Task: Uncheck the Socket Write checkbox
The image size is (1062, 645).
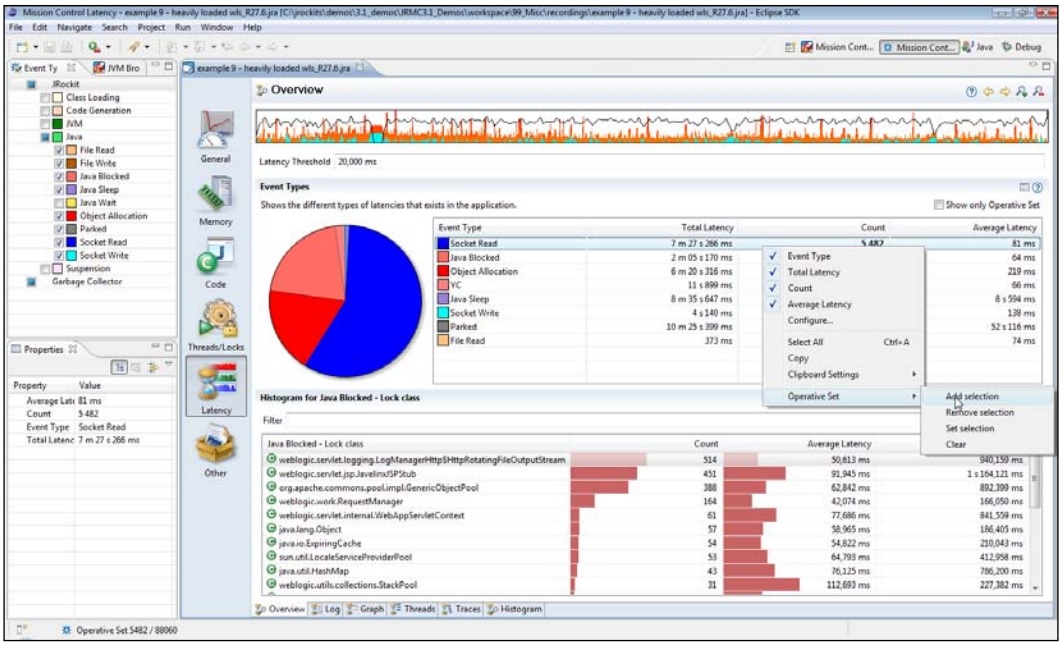Action: pos(60,256)
